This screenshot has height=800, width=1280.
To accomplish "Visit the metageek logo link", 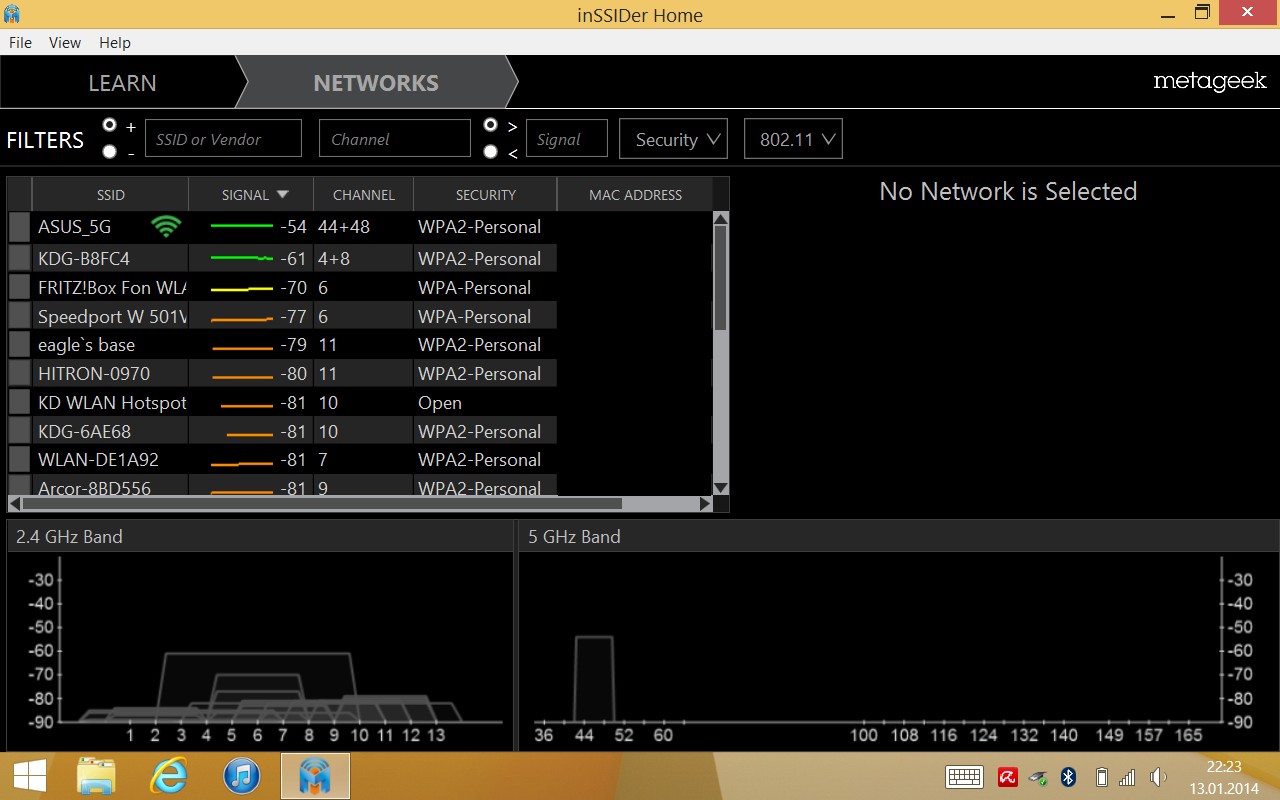I will (1210, 82).
